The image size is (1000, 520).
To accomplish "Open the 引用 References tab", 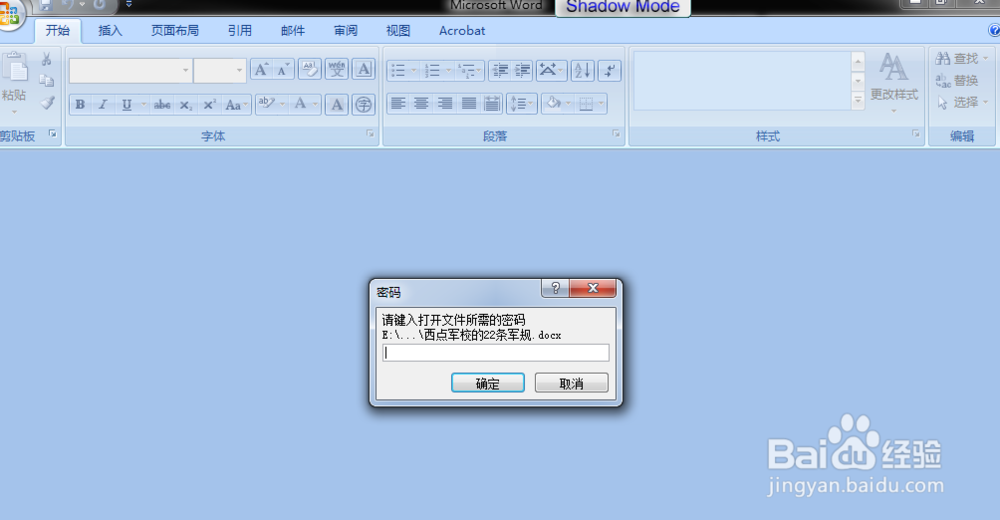I will pyautogui.click(x=240, y=31).
